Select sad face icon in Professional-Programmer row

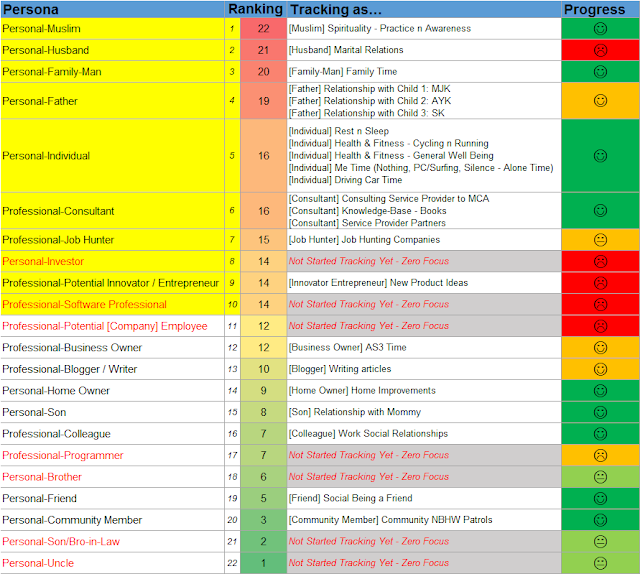600,455
